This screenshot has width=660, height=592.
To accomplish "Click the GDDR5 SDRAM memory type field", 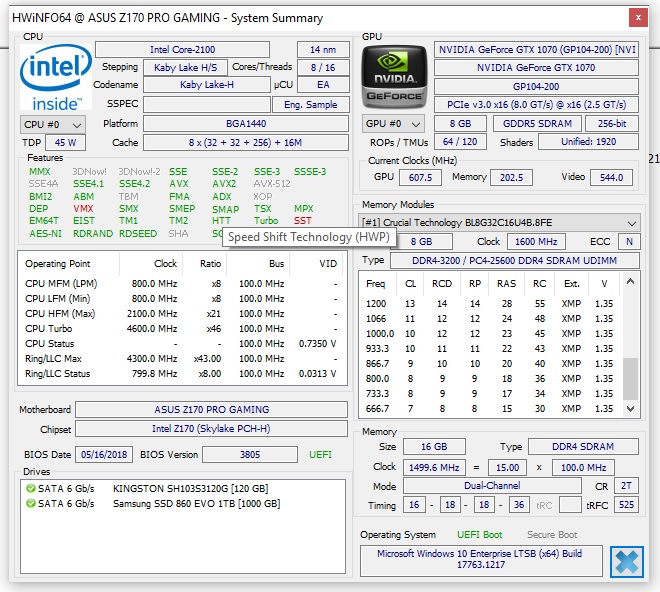I will pyautogui.click(x=537, y=124).
